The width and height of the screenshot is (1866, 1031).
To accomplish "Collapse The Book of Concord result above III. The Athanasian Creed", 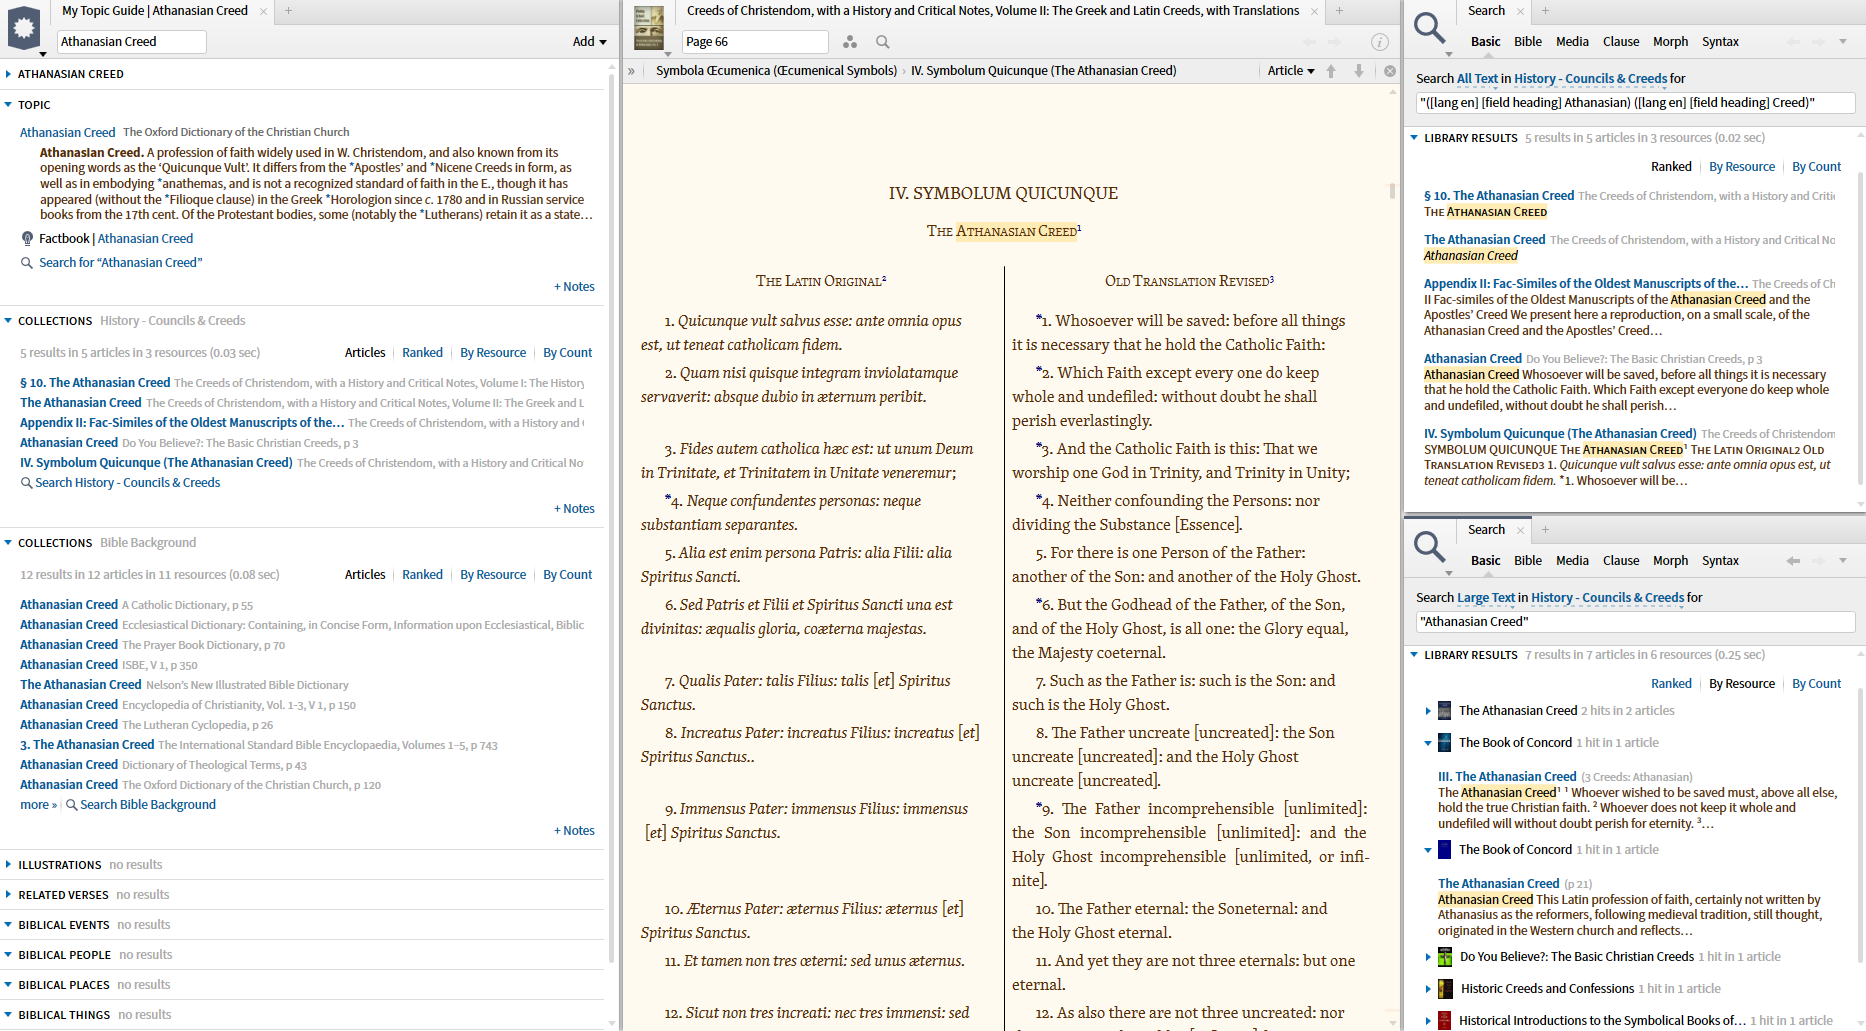I will pos(1427,743).
